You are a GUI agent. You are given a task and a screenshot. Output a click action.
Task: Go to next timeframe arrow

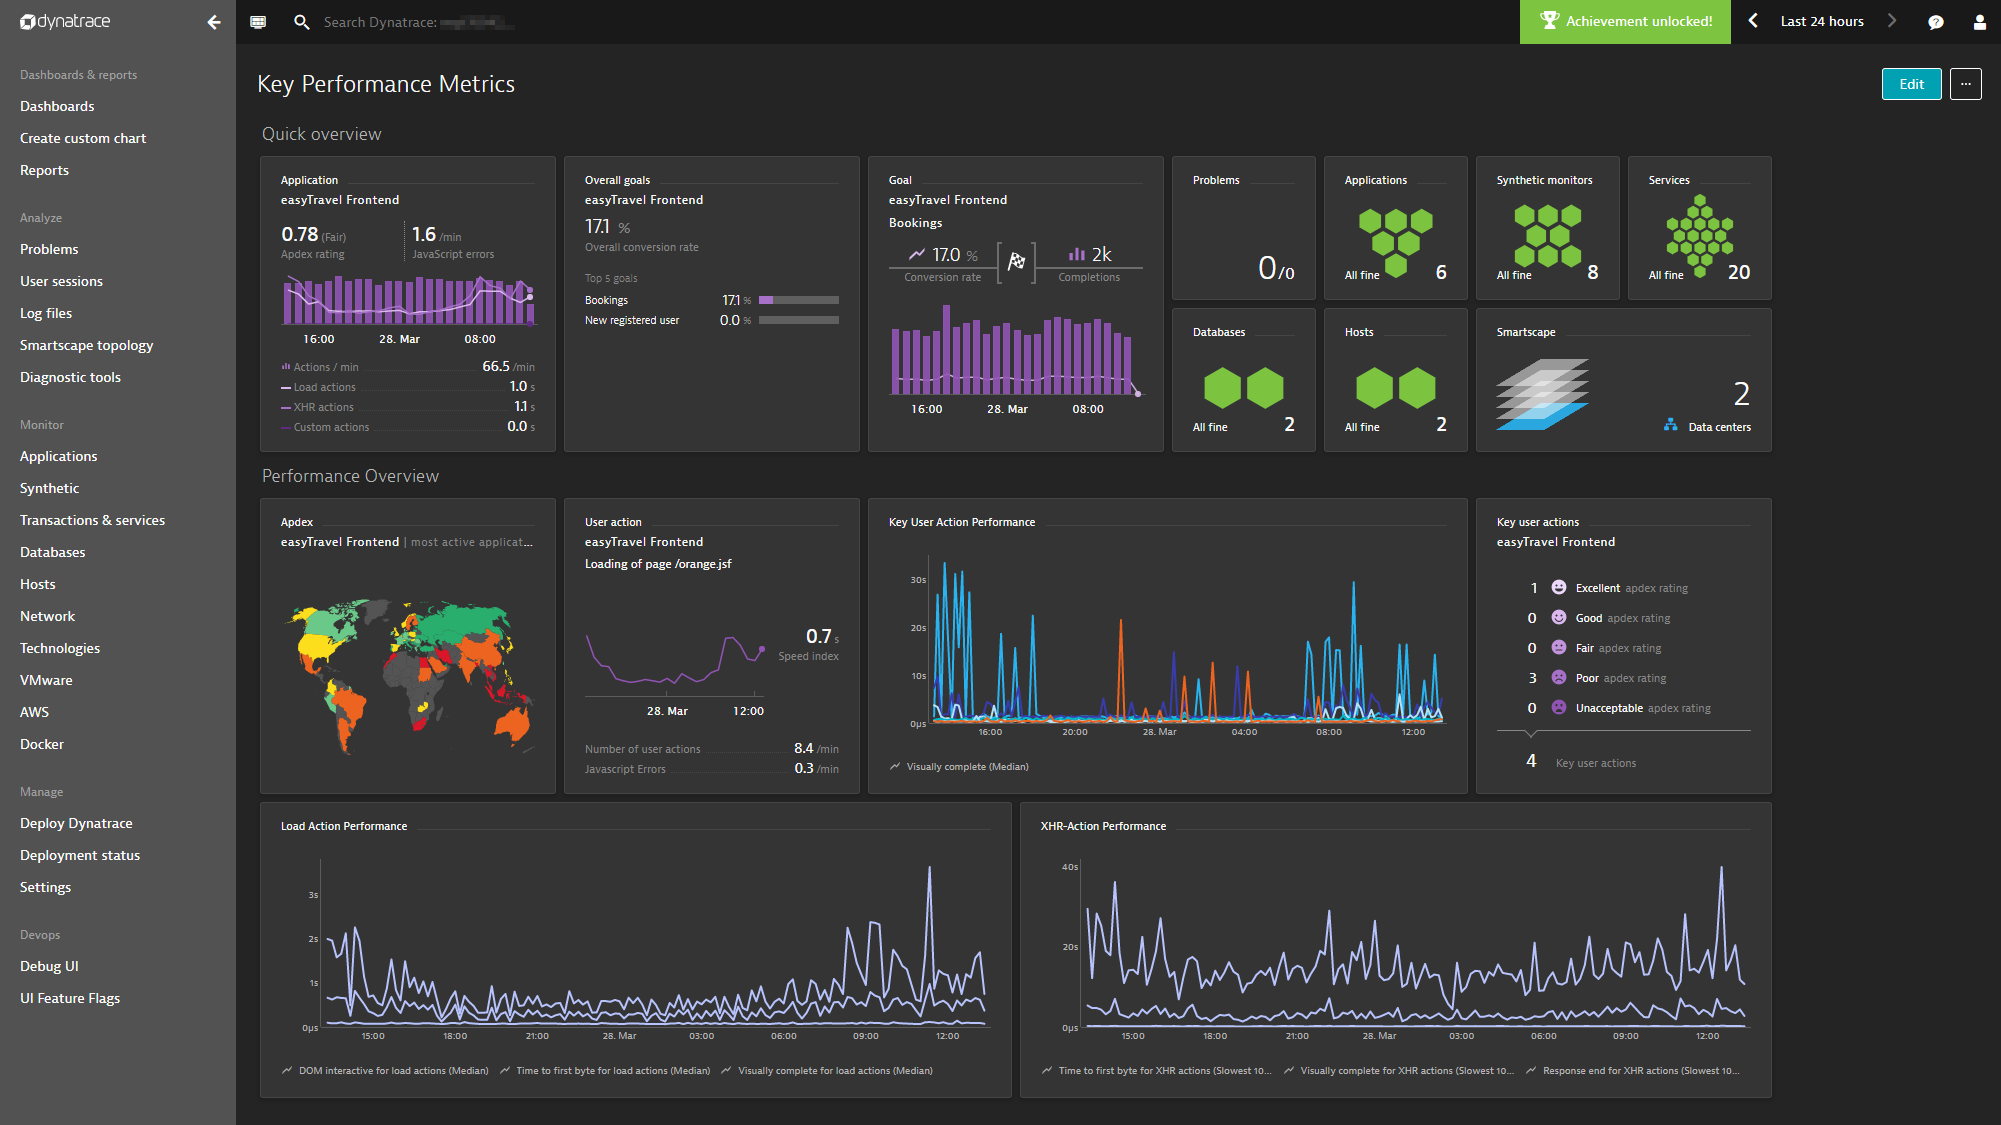point(1891,21)
